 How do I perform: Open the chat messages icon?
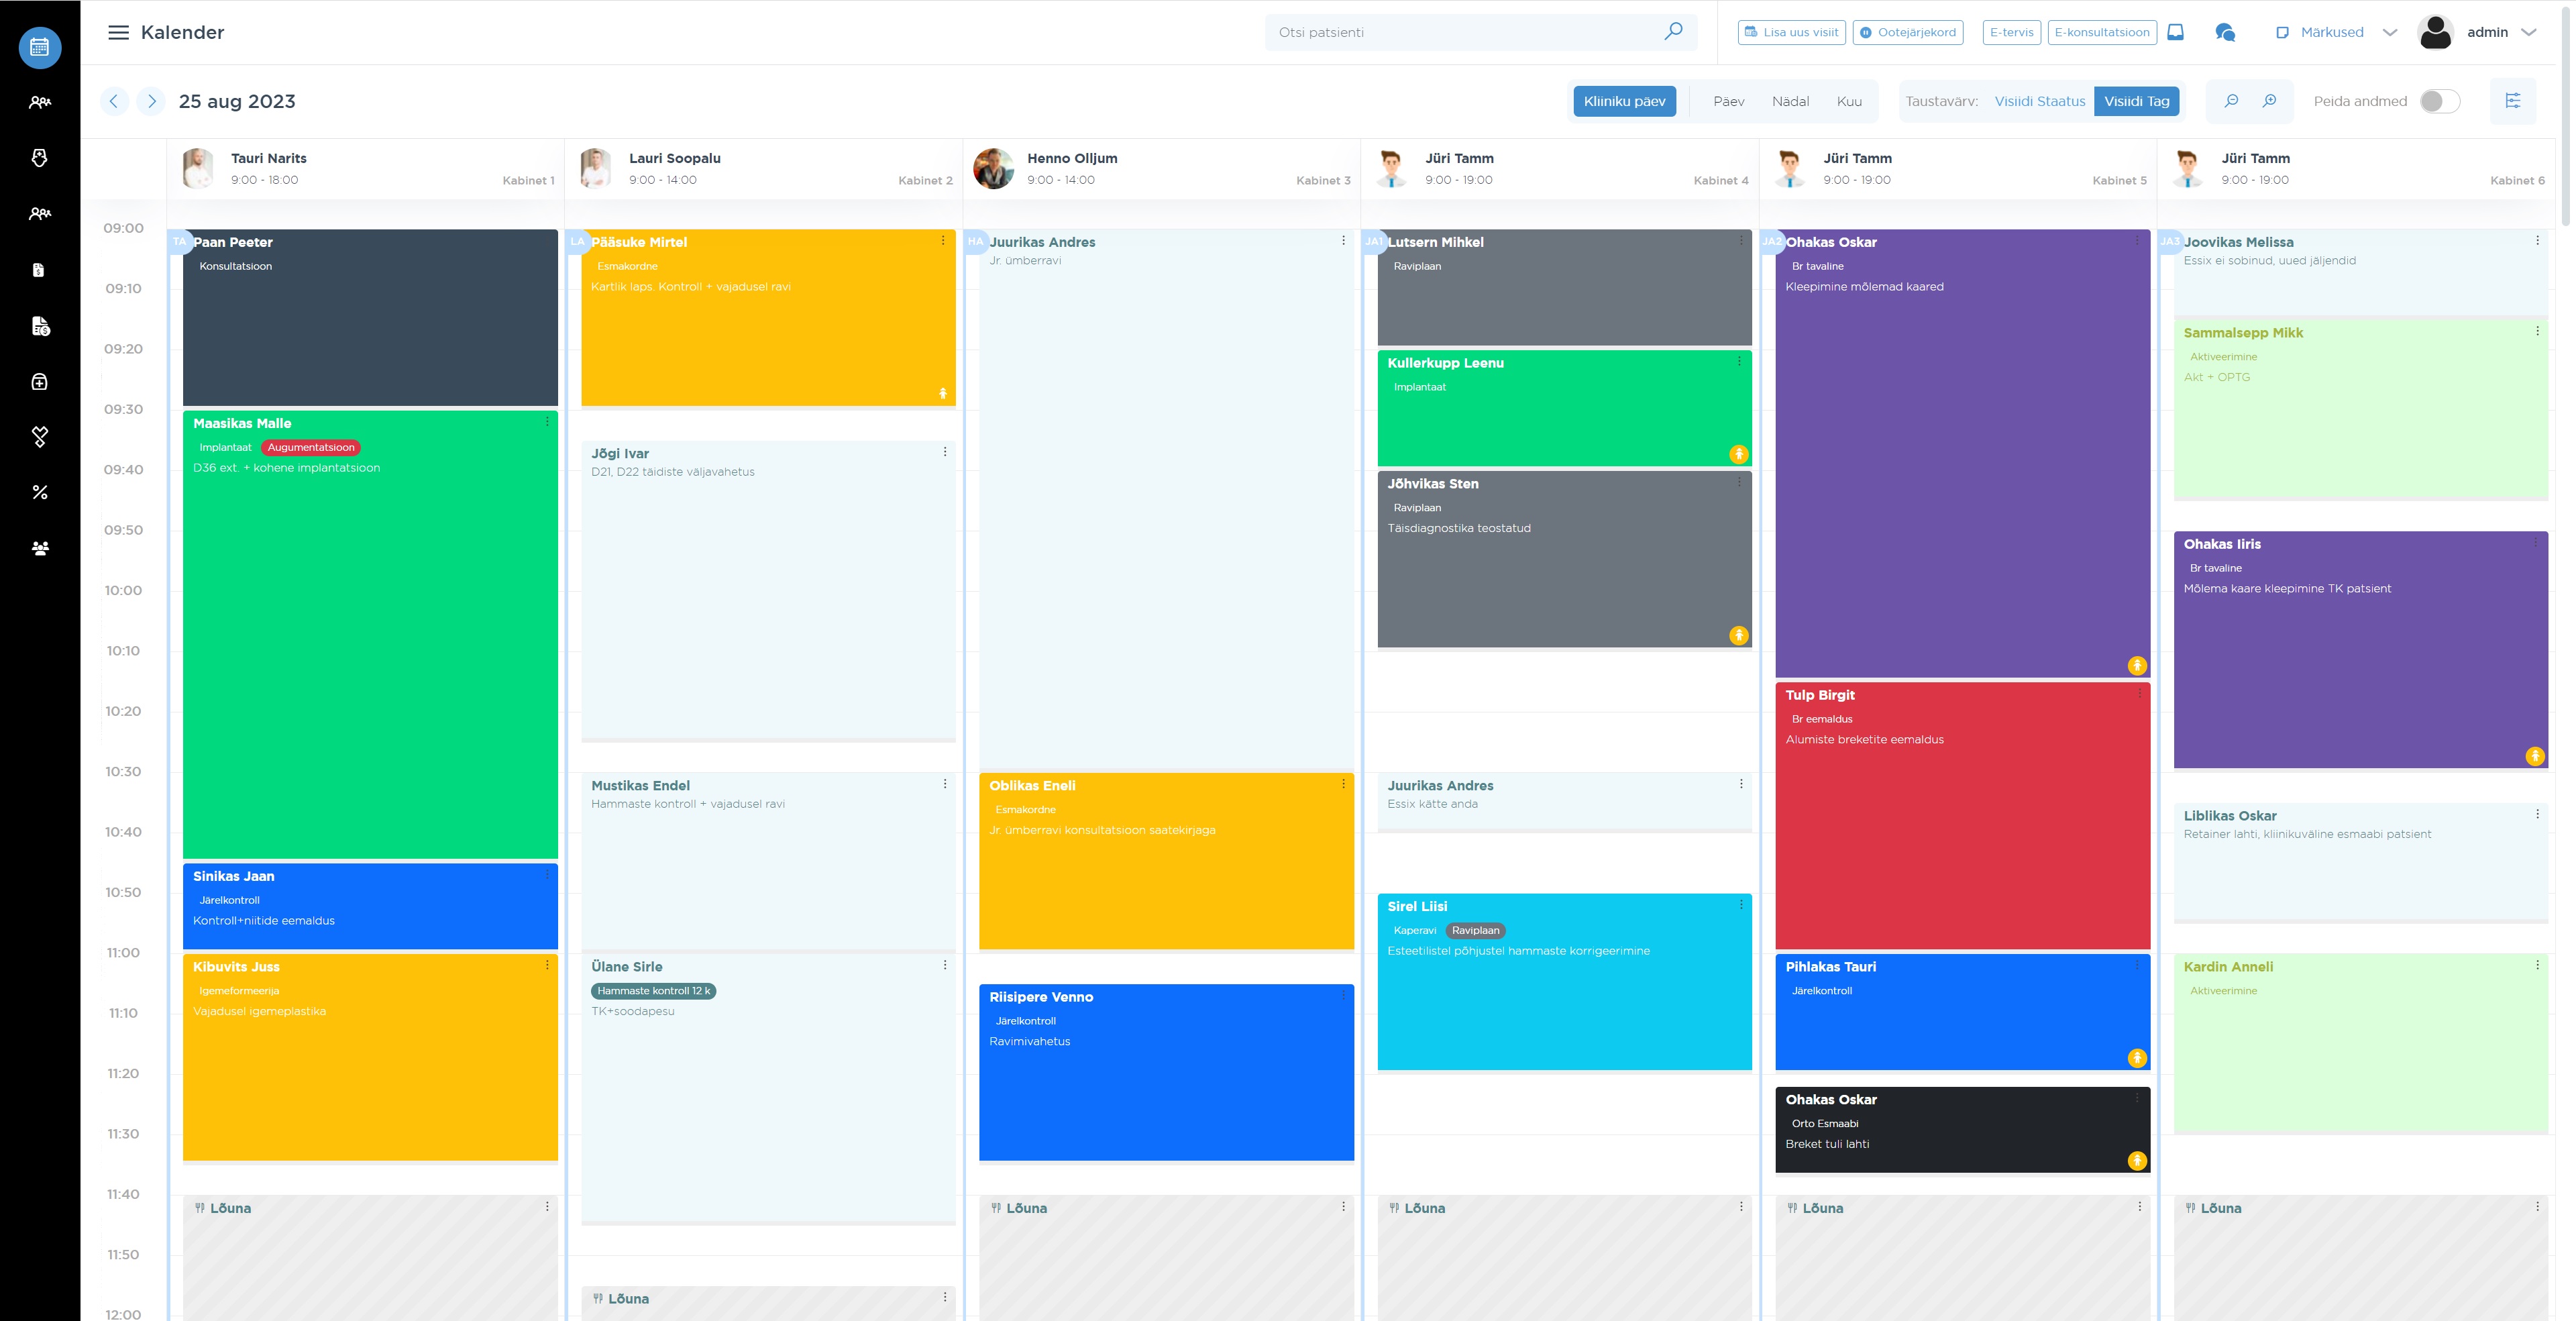[x=2225, y=32]
